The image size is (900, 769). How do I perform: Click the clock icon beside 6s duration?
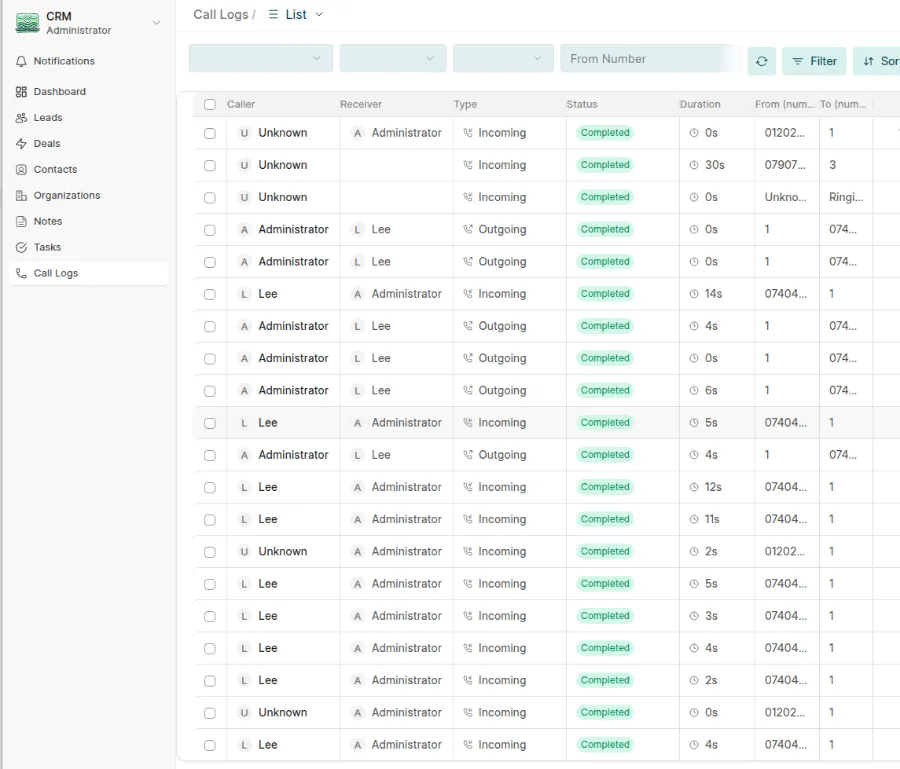[694, 390]
